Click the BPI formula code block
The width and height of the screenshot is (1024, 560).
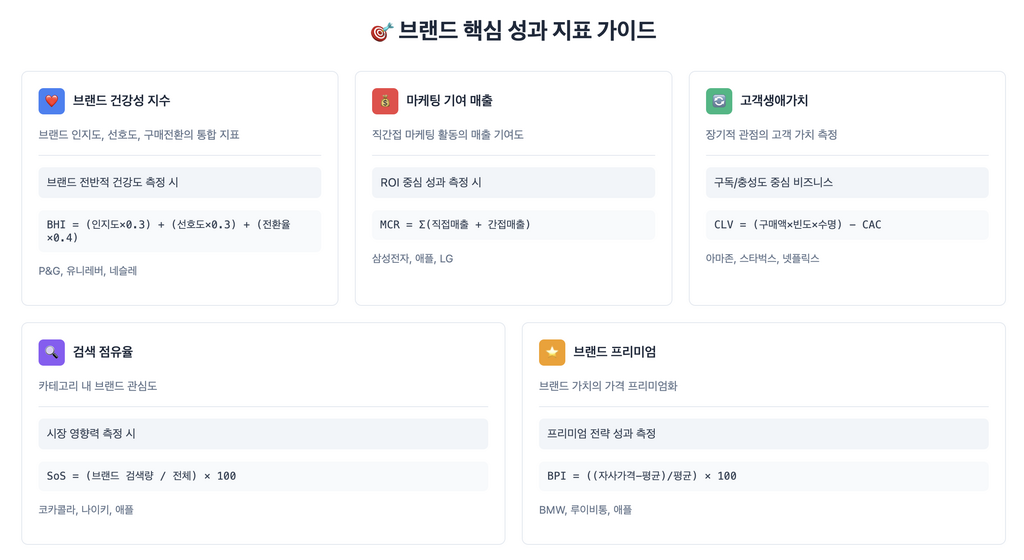pos(763,476)
